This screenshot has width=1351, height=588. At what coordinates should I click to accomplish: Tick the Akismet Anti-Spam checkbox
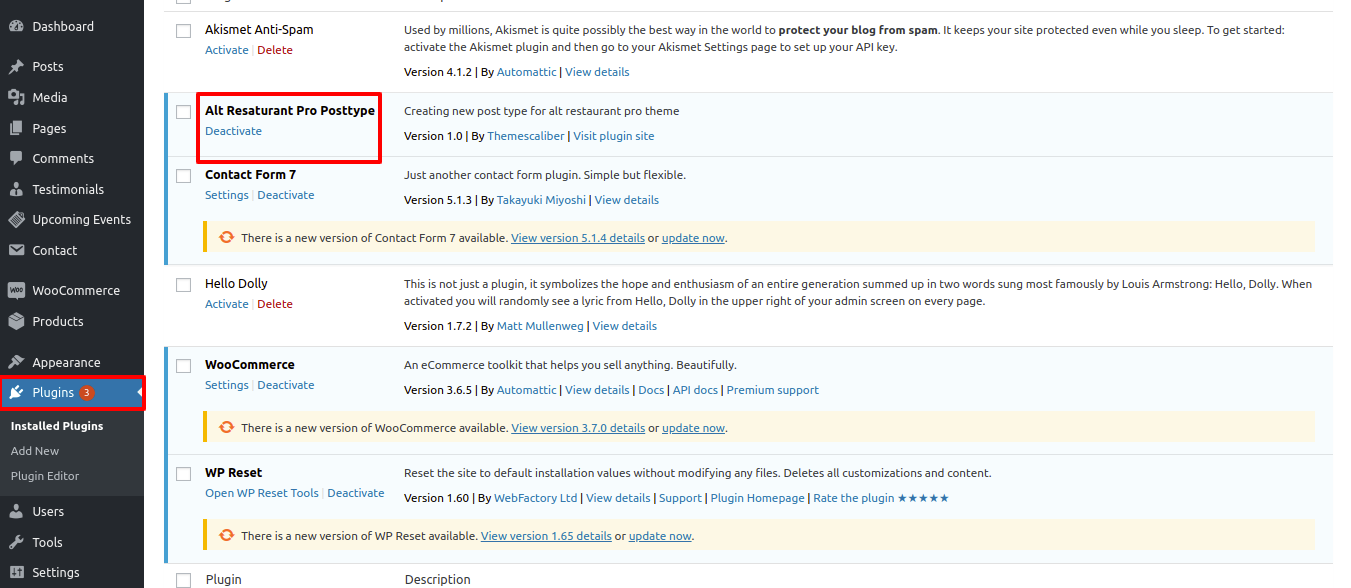pos(183,31)
